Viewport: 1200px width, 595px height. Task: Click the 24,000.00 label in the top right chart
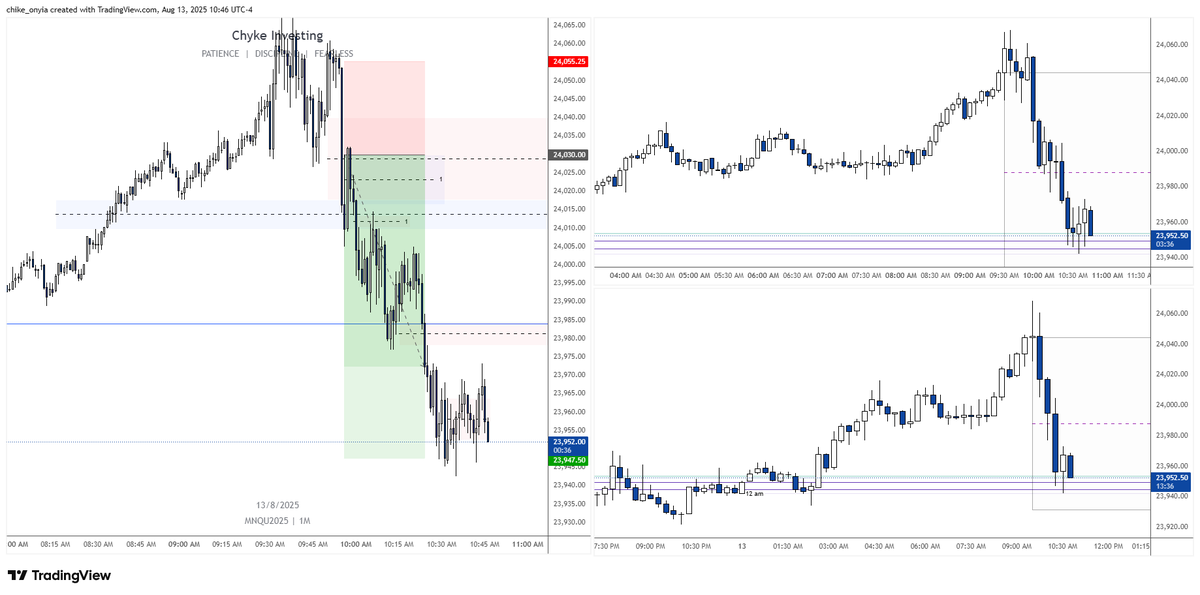click(x=1171, y=151)
